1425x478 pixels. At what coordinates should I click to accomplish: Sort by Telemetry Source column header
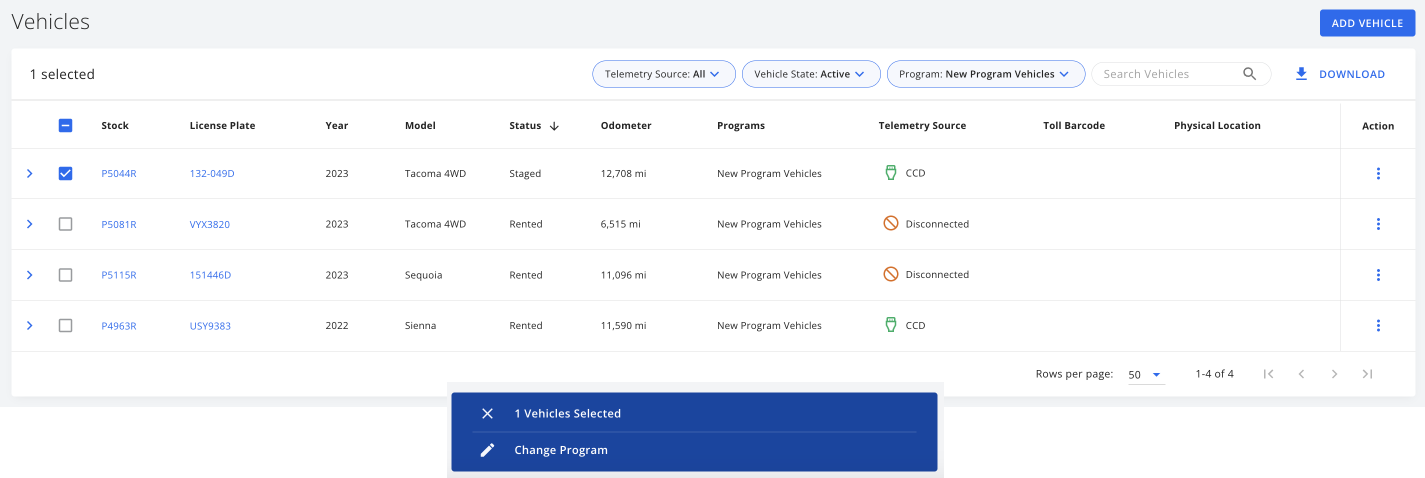922,126
